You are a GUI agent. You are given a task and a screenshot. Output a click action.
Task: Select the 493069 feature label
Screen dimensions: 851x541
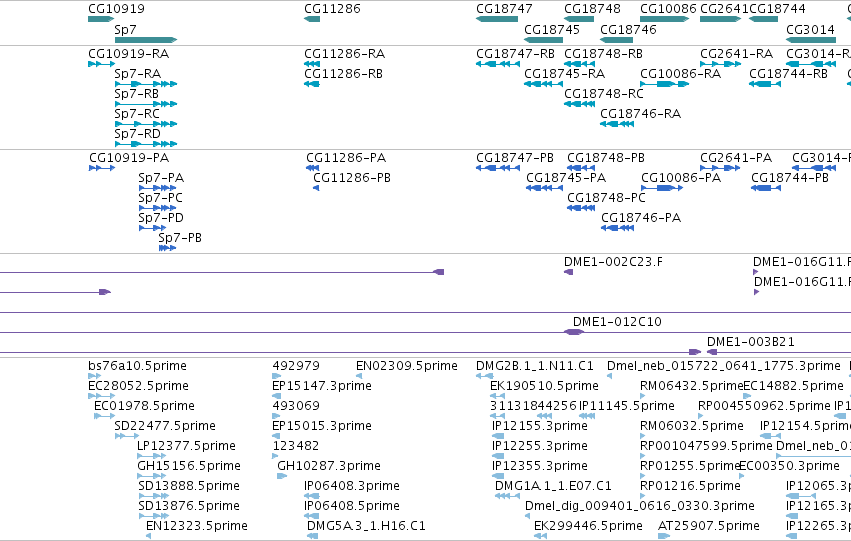pos(296,406)
